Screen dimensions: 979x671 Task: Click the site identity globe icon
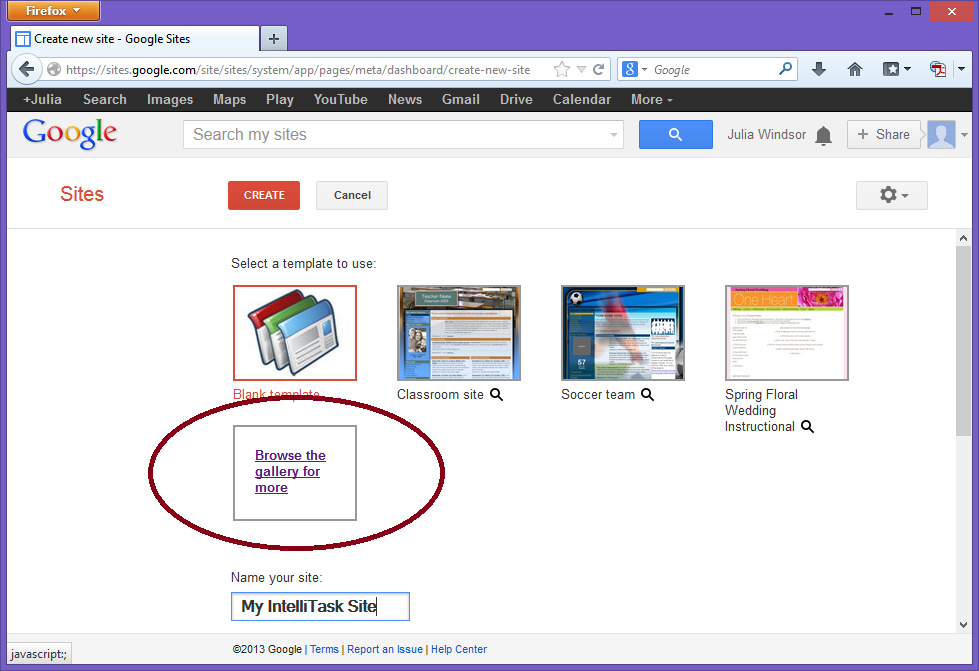point(54,69)
